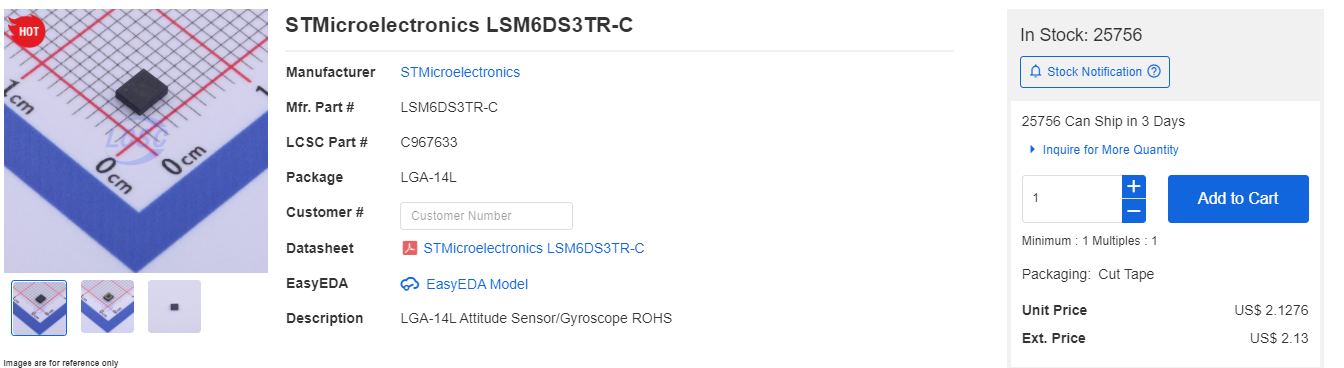Screen dimensions: 1344x368
Task: Click the Customer Number input field
Action: point(486,216)
